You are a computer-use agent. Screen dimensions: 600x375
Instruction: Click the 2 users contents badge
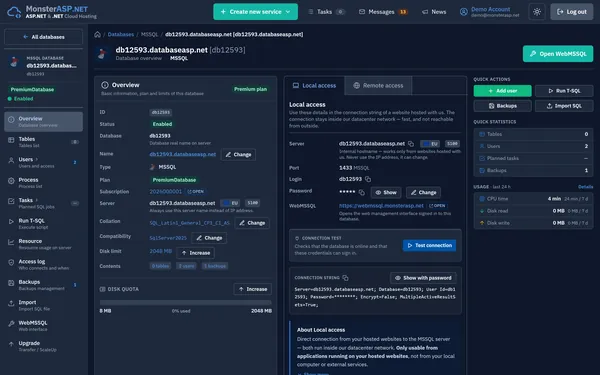(186, 266)
